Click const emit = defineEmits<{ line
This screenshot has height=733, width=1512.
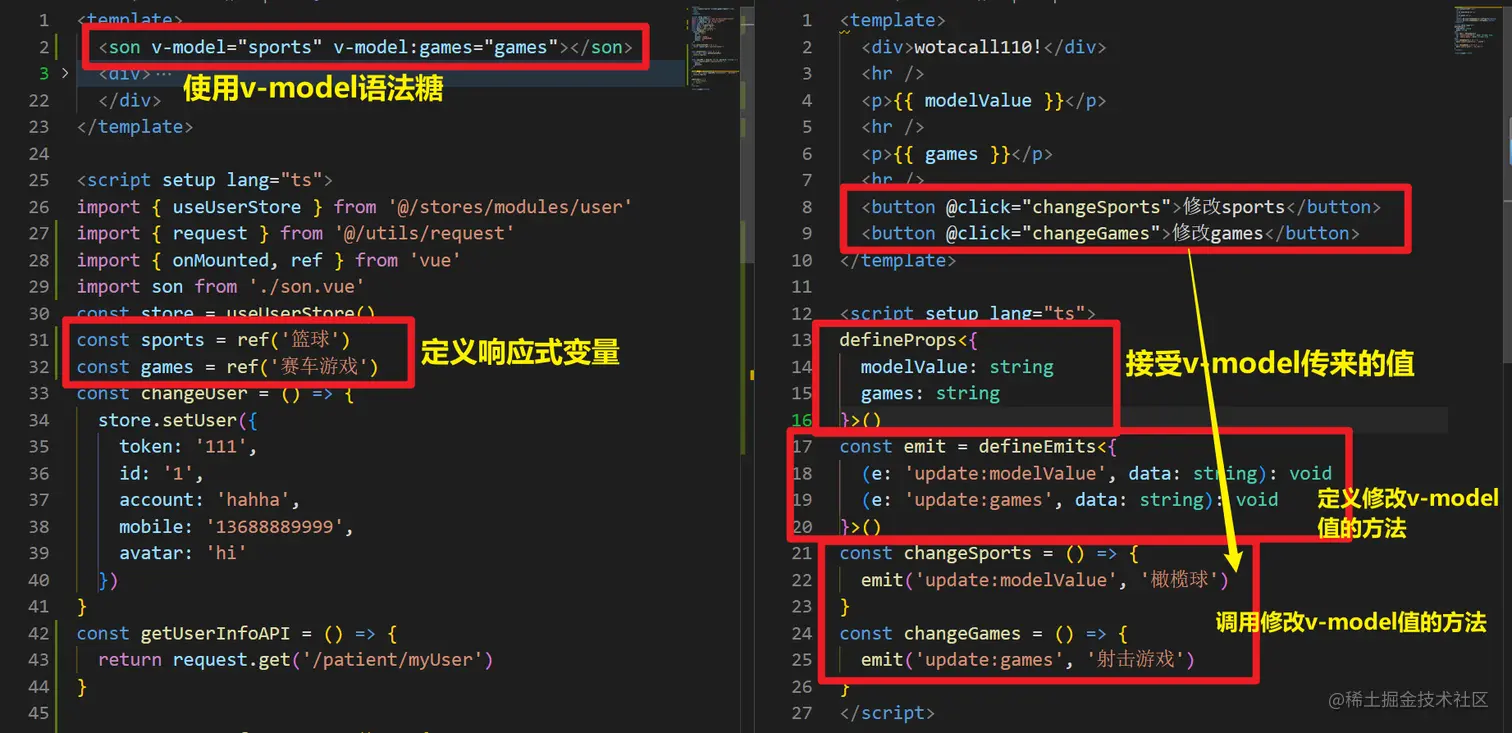click(979, 447)
